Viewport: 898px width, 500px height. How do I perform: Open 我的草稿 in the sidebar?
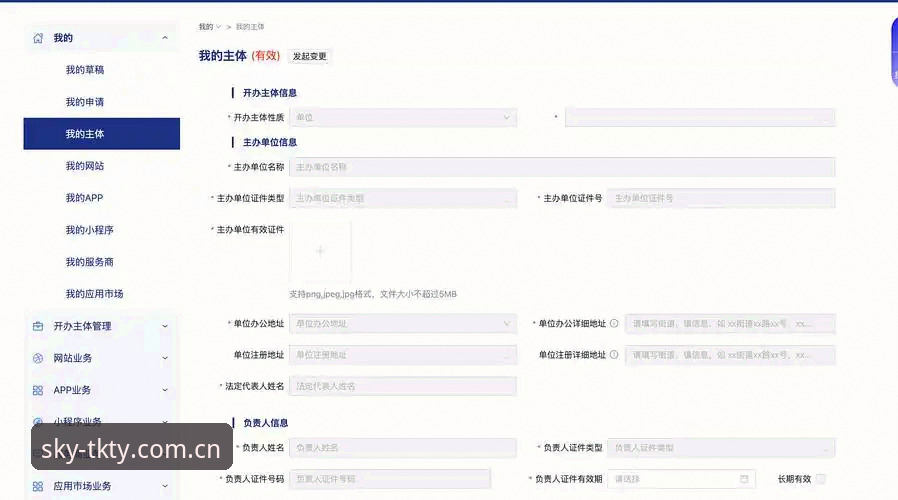(x=85, y=70)
